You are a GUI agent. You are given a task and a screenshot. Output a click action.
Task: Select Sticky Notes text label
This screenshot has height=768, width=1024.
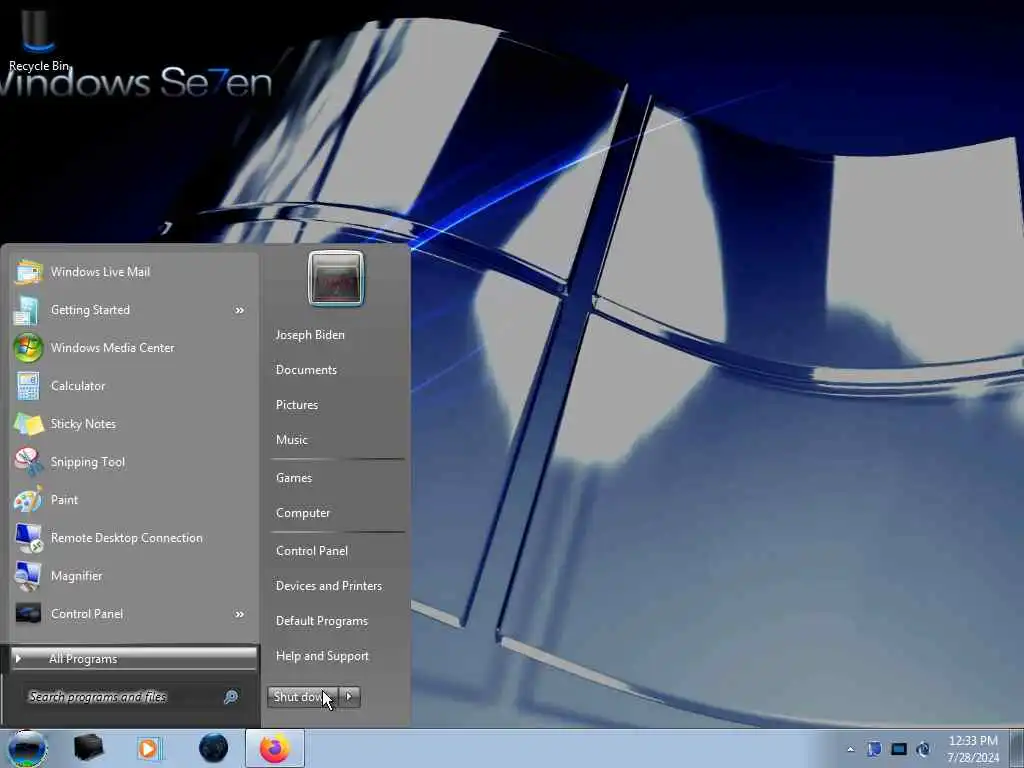pyautogui.click(x=84, y=424)
